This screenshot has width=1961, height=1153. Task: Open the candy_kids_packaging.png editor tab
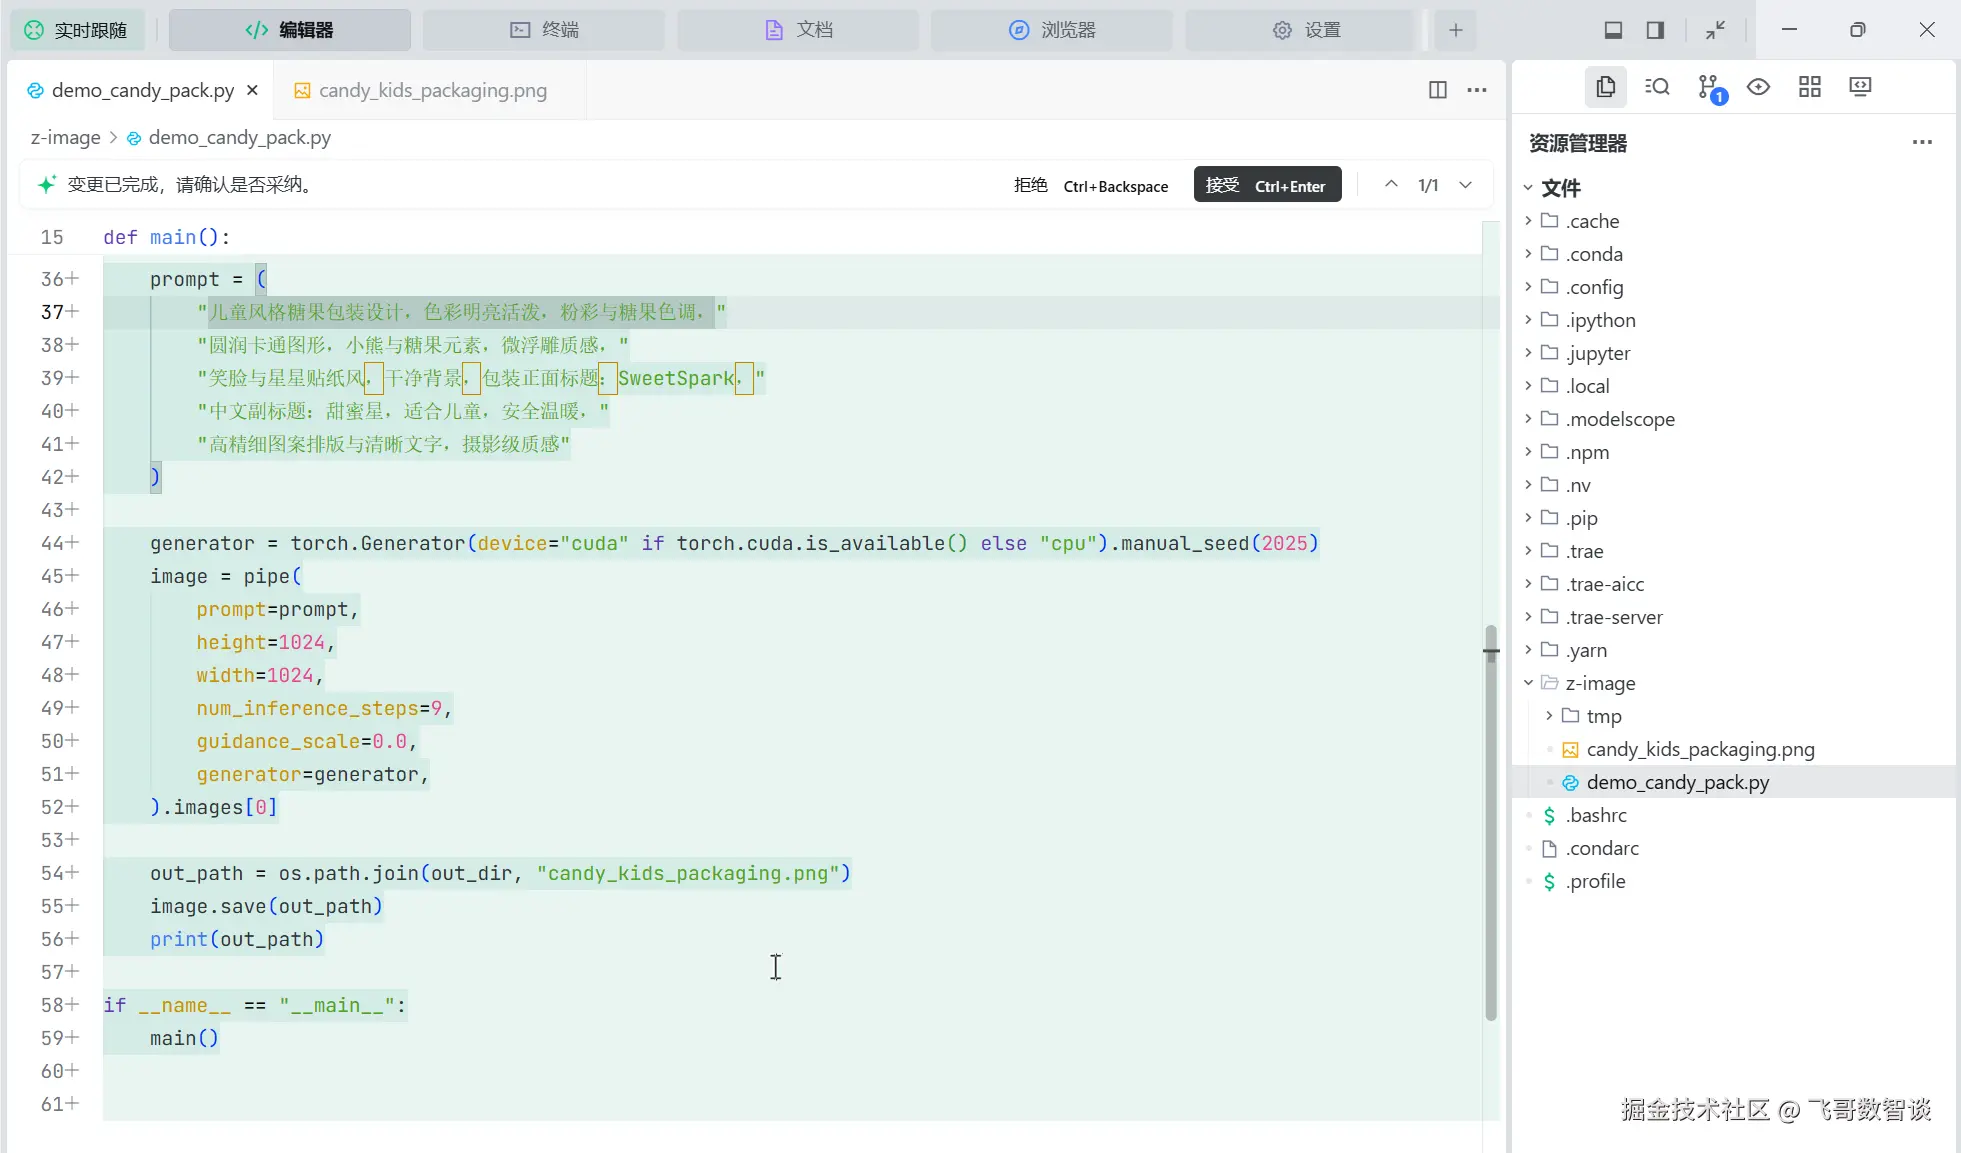coord(432,90)
